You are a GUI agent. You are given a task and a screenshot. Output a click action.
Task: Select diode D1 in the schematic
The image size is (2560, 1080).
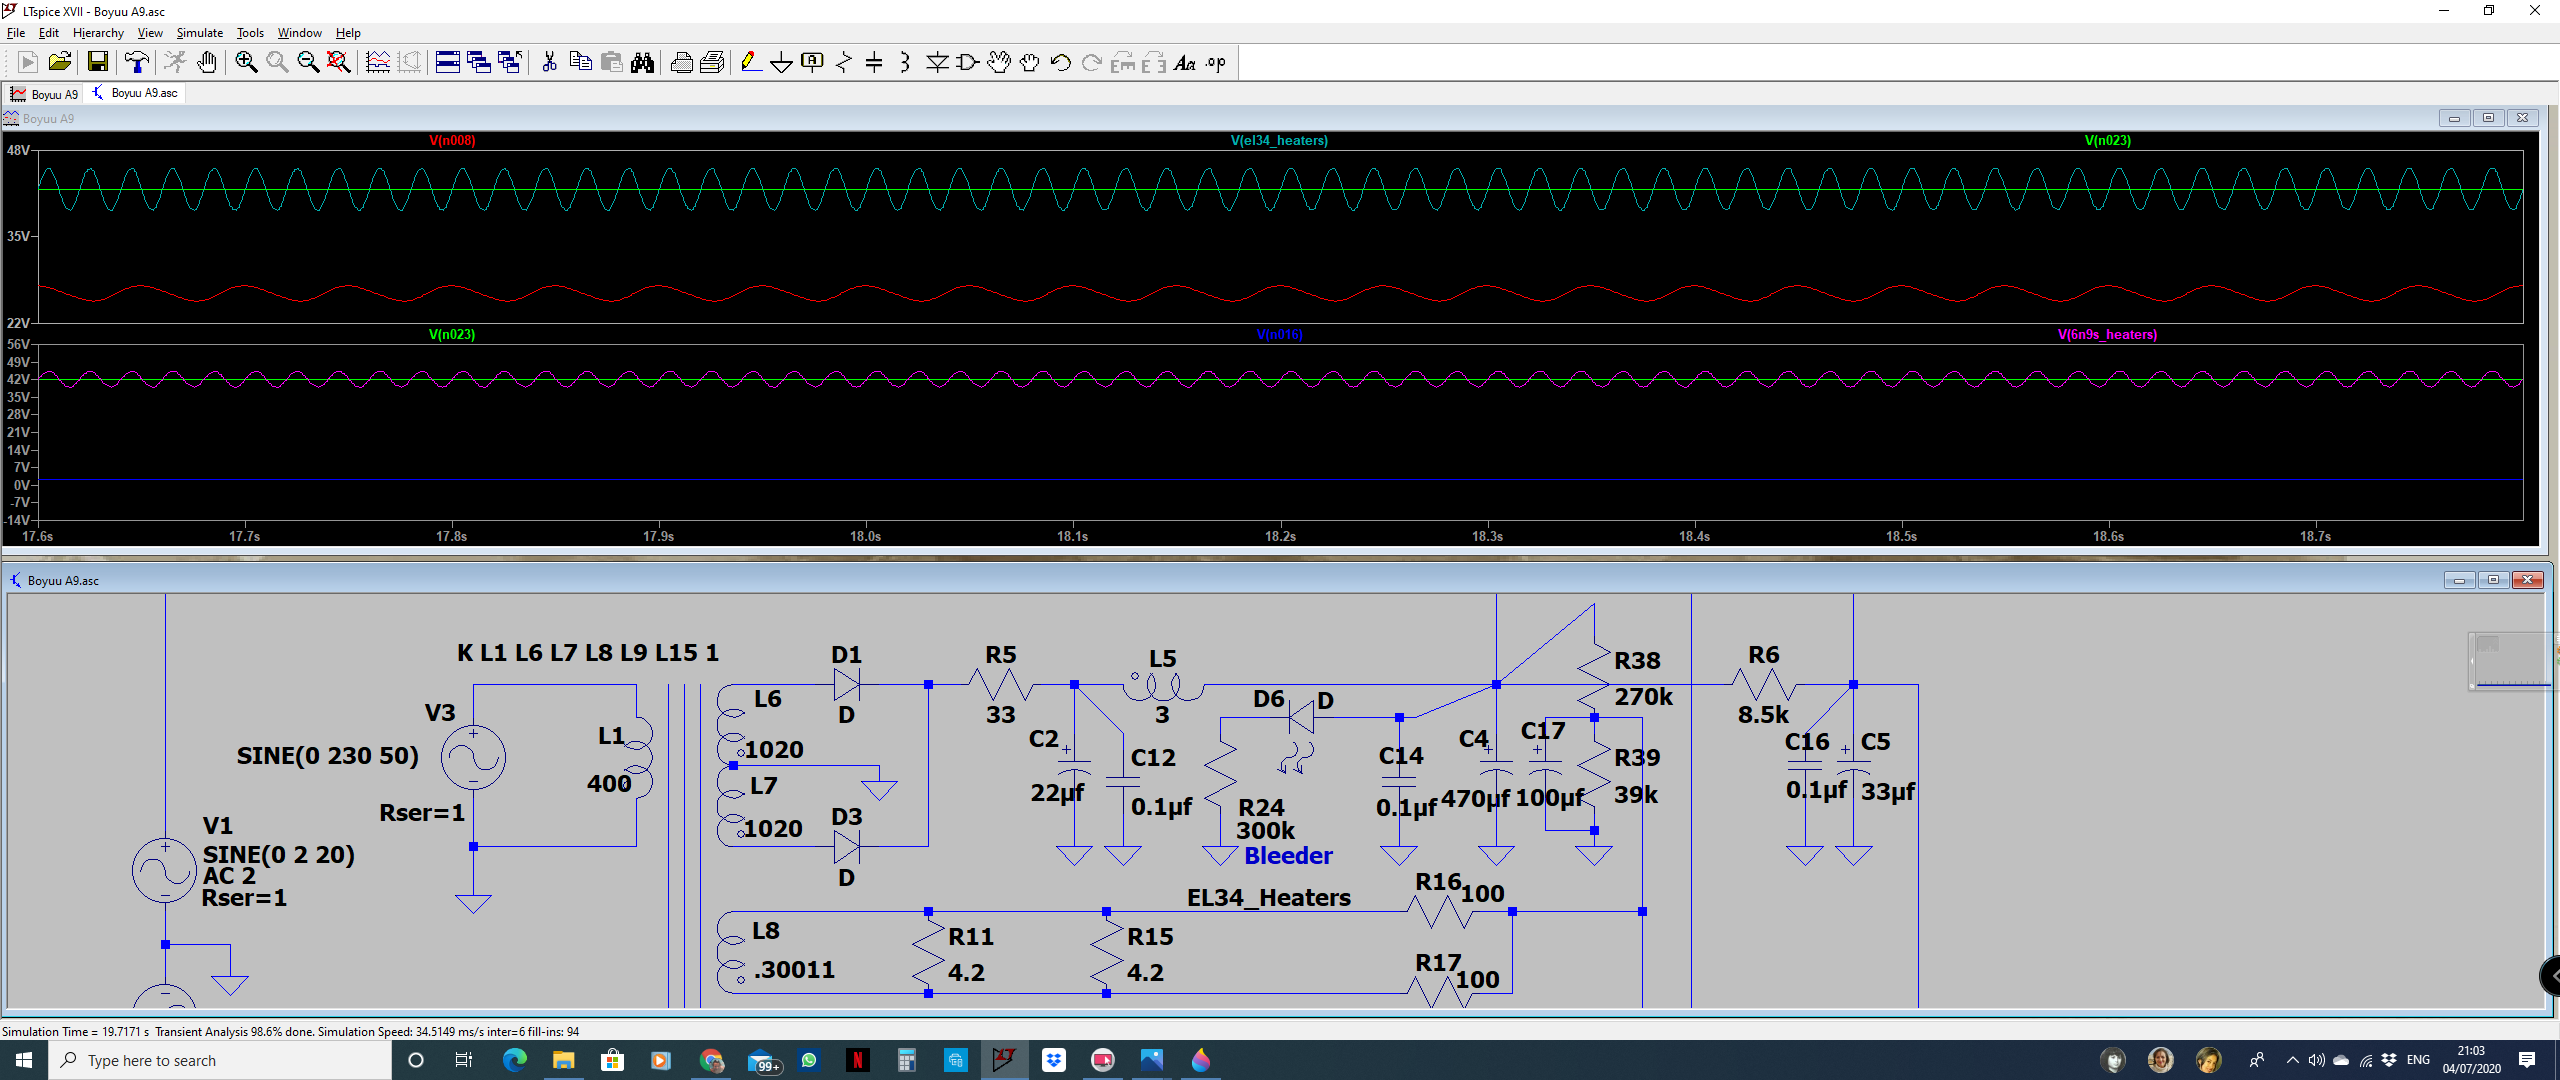coord(846,685)
